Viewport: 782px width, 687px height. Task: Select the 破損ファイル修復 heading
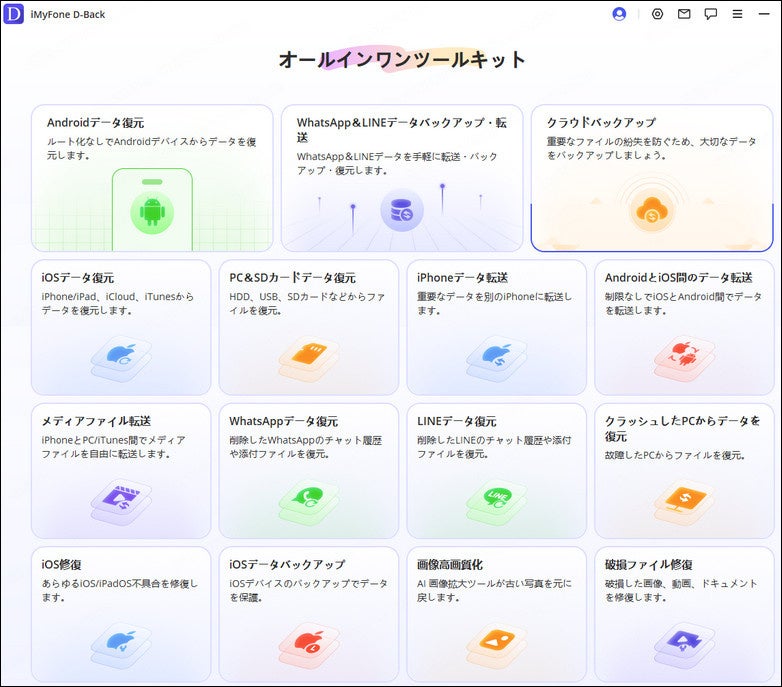tap(648, 565)
